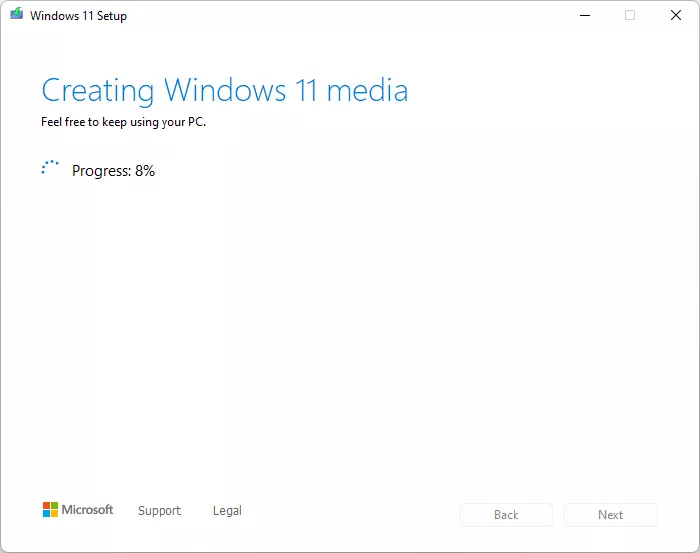Click "Feel free to keep using your PC." text
The image size is (700, 553).
coord(124,122)
